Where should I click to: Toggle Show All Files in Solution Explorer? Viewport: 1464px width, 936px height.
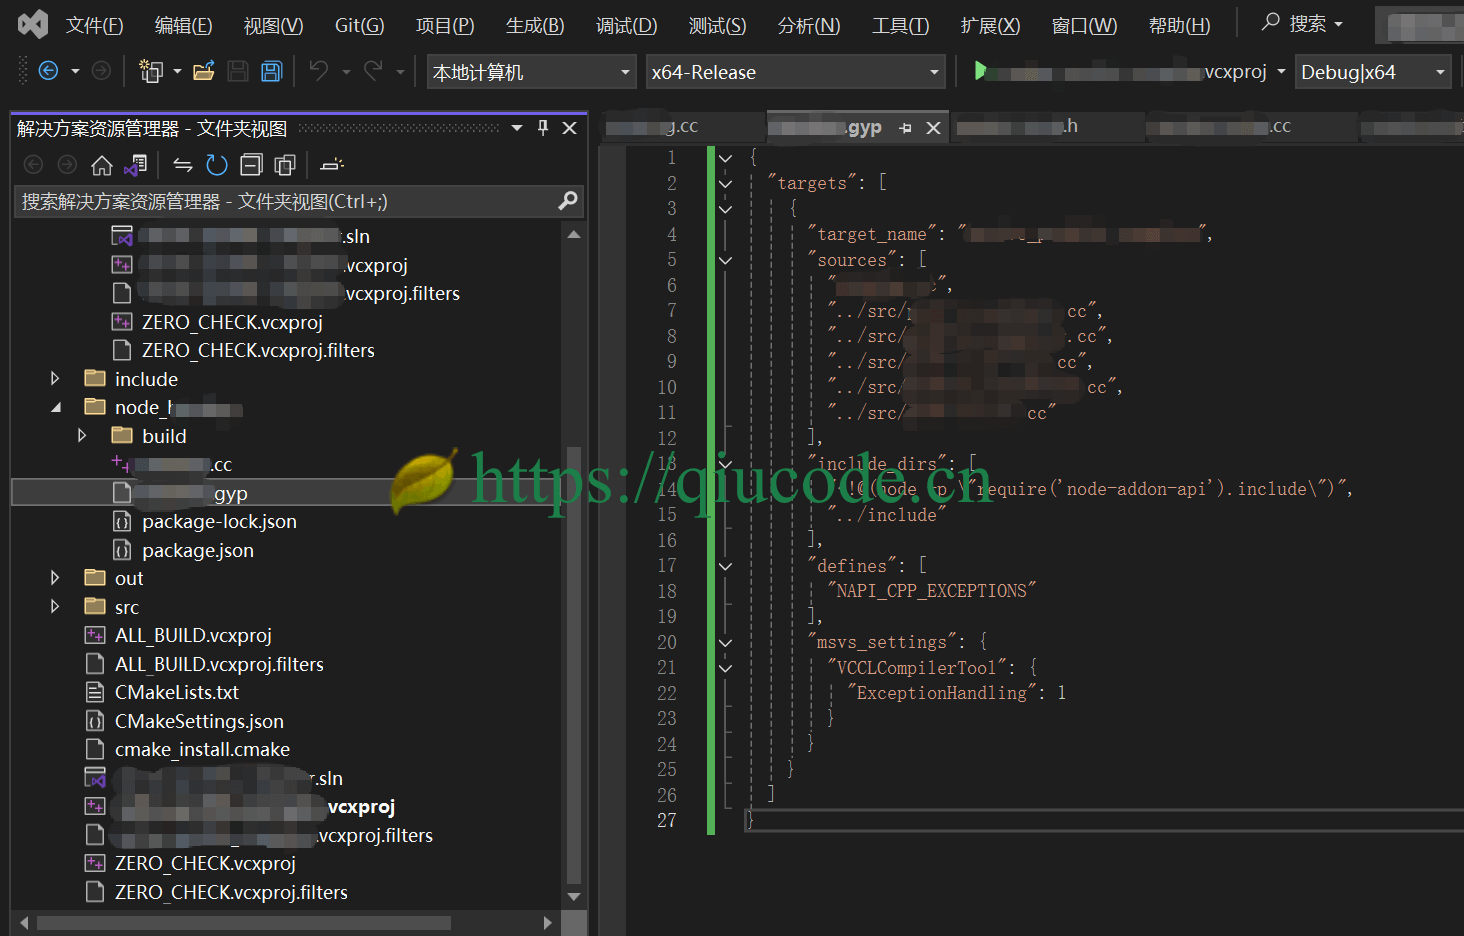point(286,165)
